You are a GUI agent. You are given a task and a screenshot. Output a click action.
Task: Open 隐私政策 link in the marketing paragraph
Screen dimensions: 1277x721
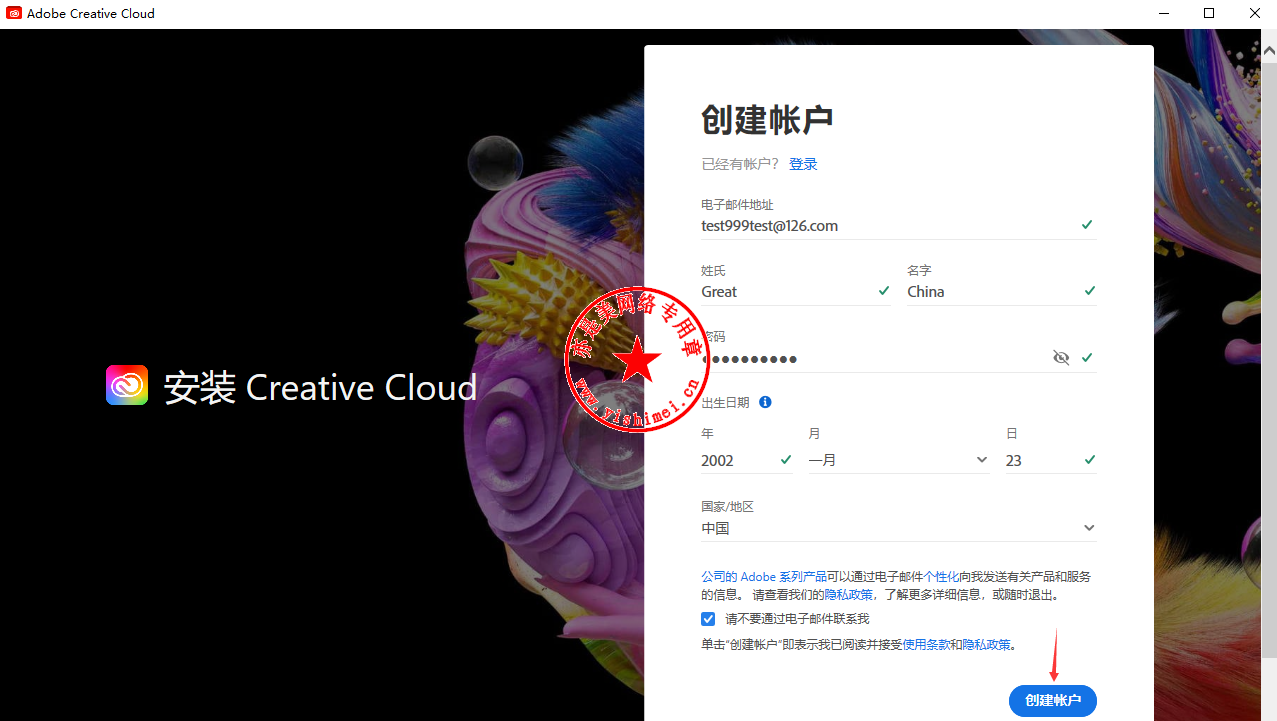click(x=848, y=595)
